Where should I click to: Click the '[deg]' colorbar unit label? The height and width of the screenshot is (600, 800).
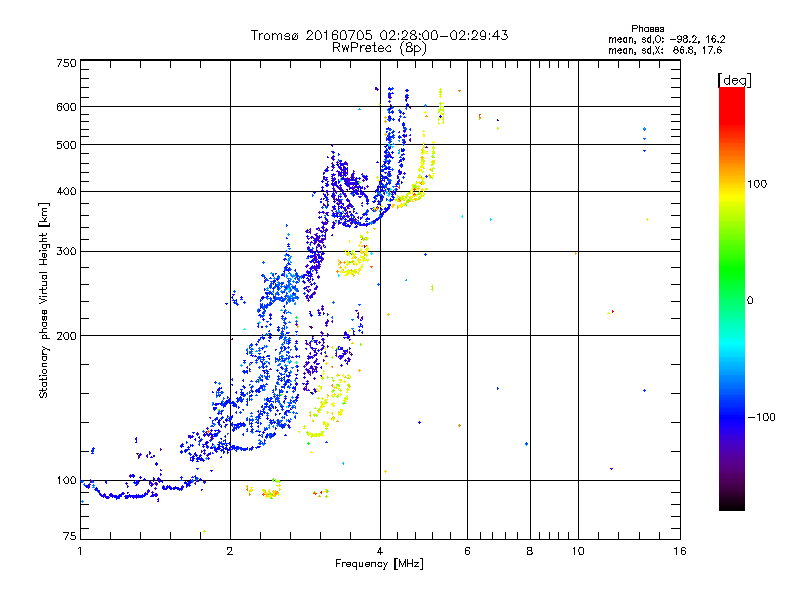point(734,80)
